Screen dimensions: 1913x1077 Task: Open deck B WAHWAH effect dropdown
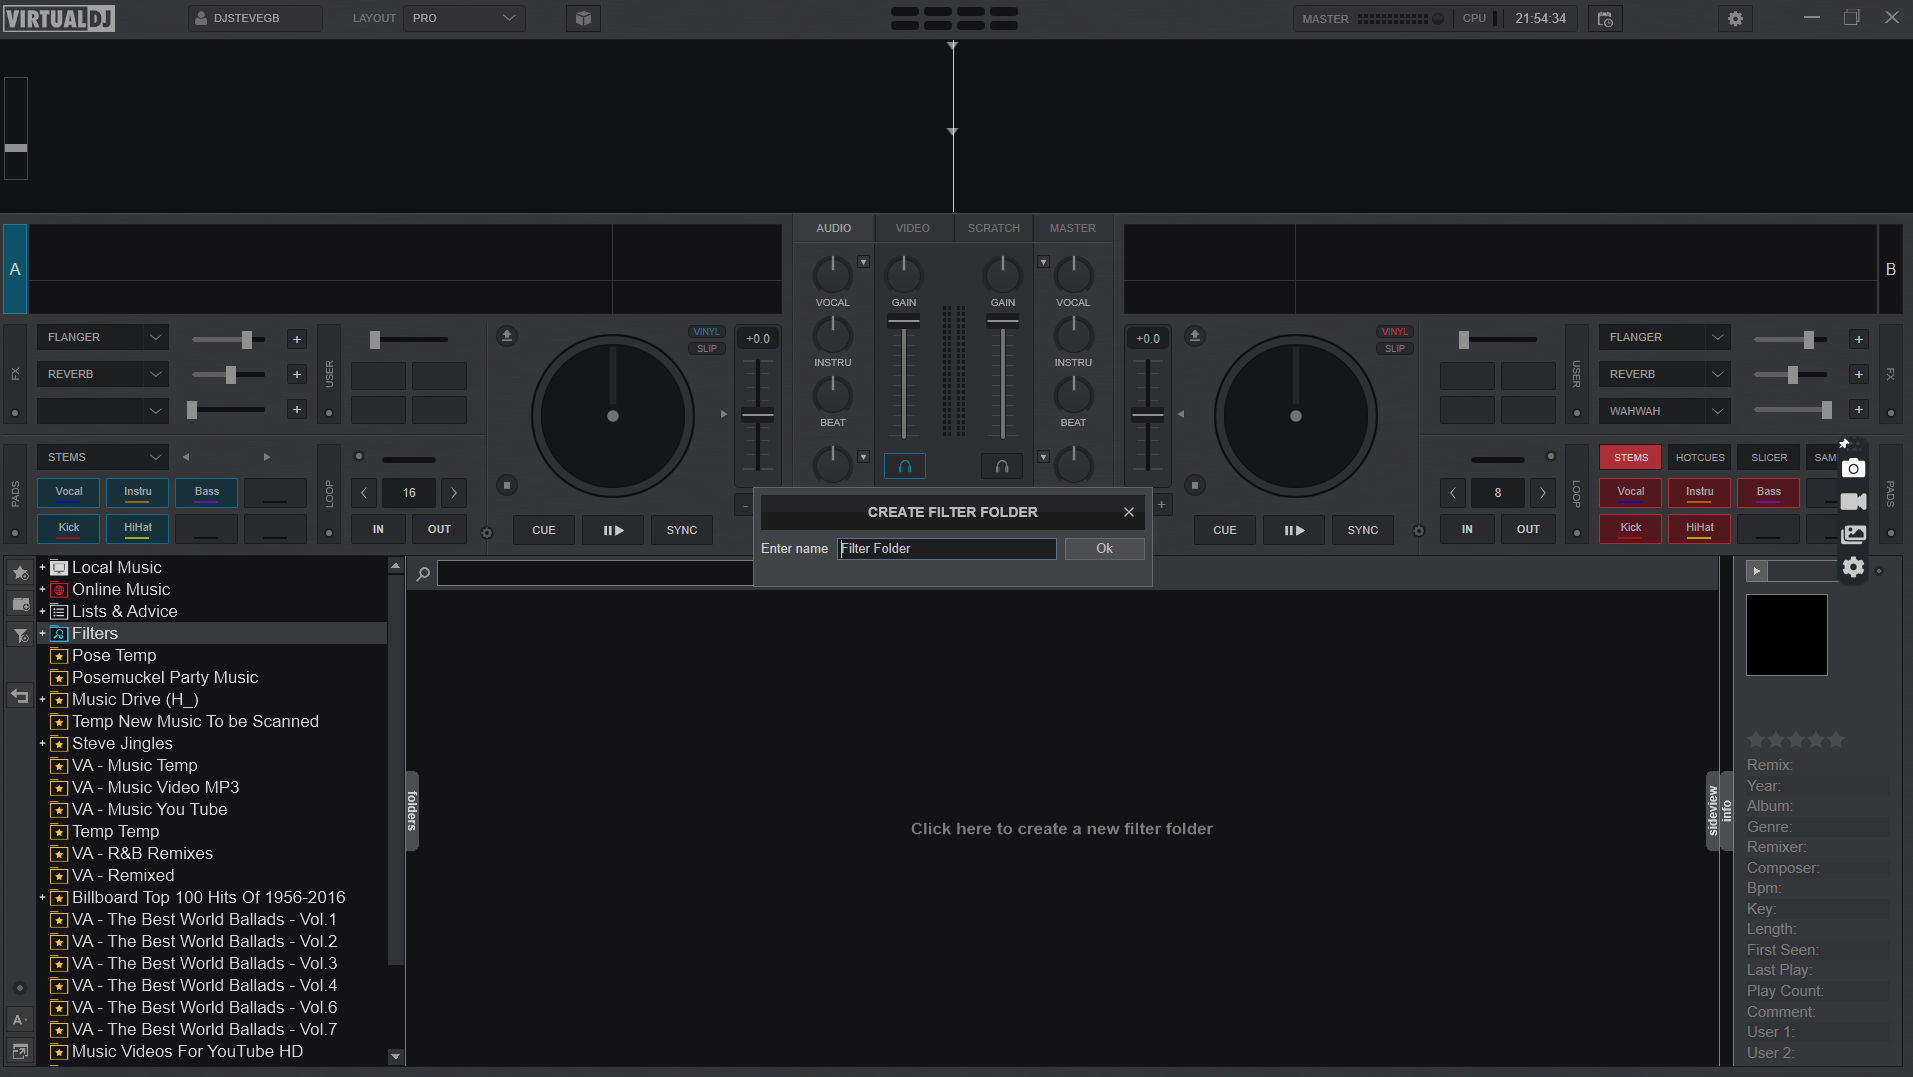[x=1665, y=412]
